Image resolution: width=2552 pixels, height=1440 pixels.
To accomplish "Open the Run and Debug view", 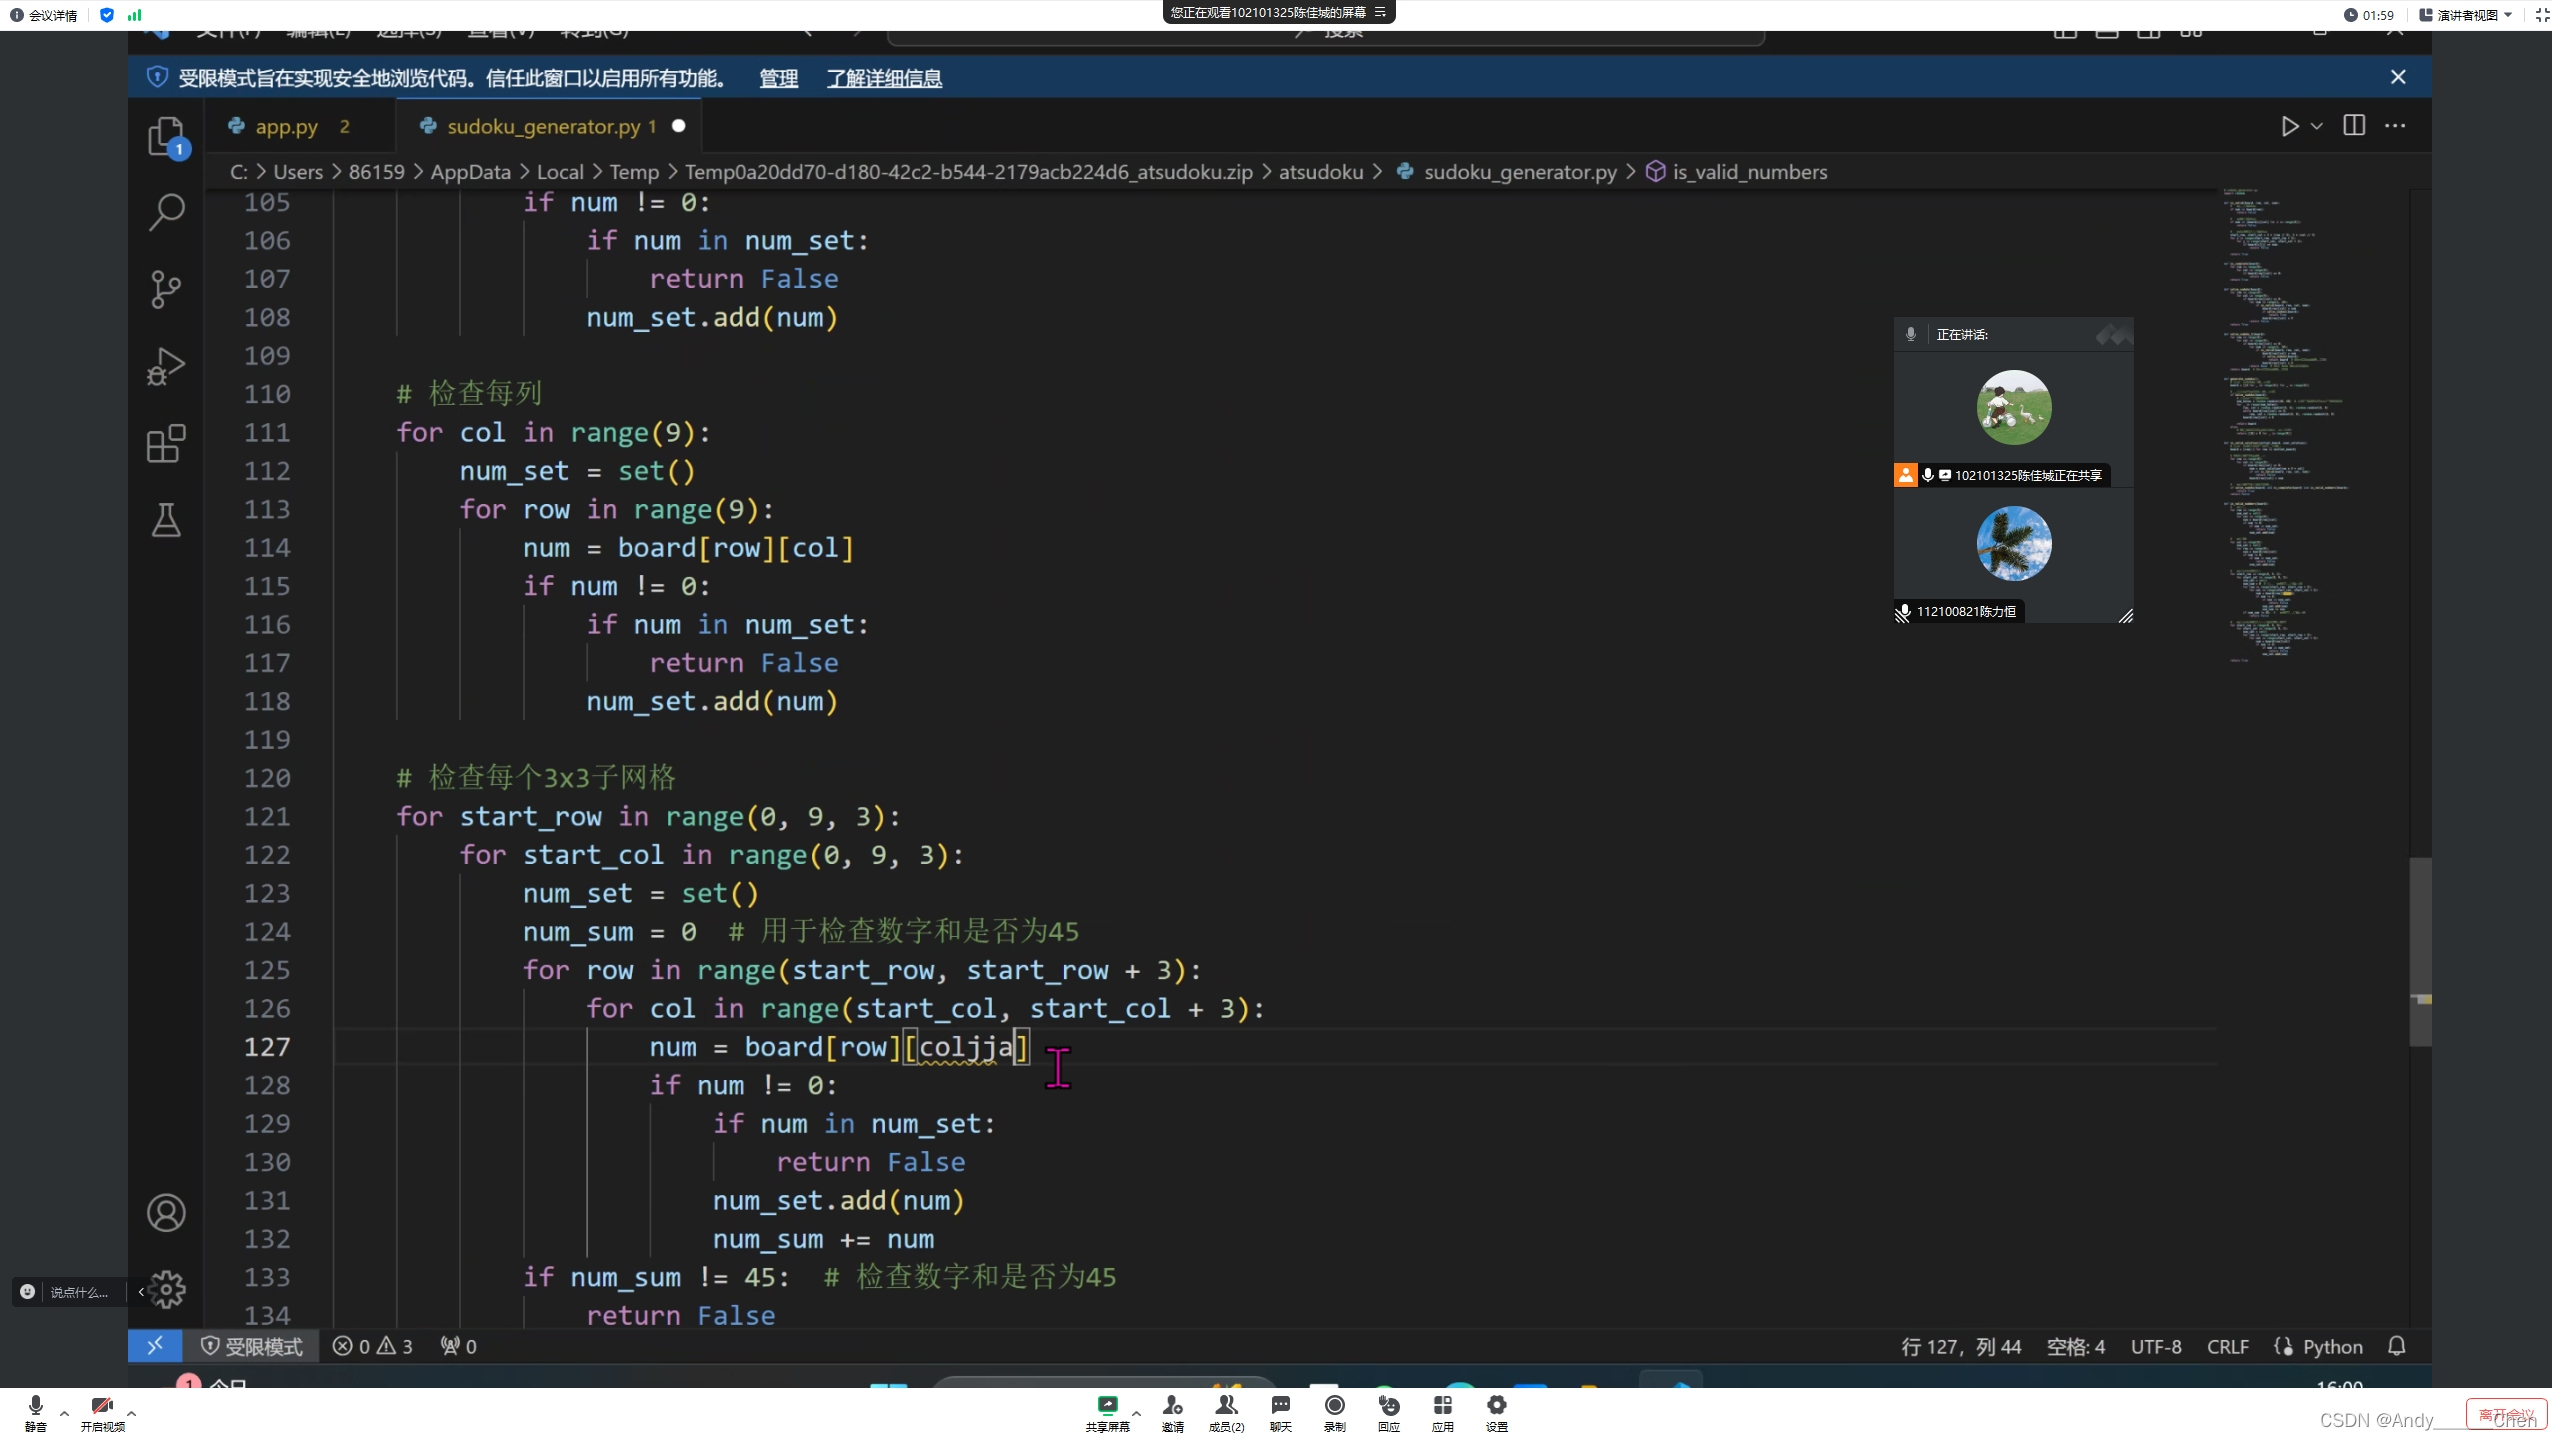I will click(166, 366).
